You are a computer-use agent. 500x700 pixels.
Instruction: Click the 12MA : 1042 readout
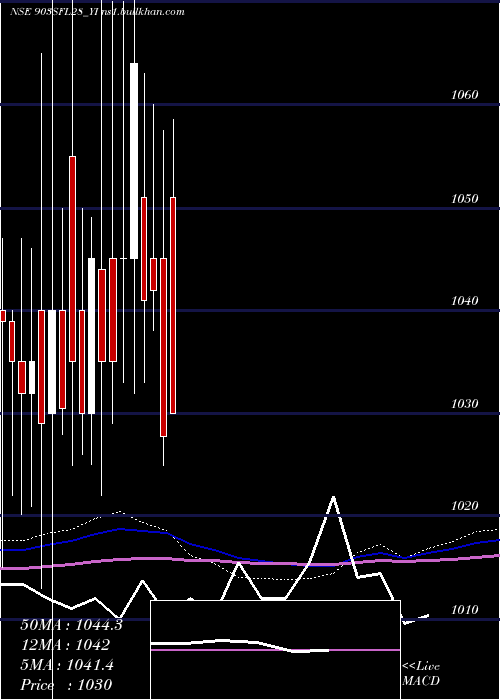65,645
